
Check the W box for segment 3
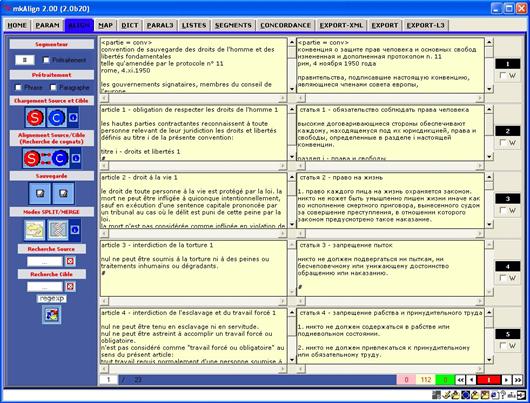503,210
